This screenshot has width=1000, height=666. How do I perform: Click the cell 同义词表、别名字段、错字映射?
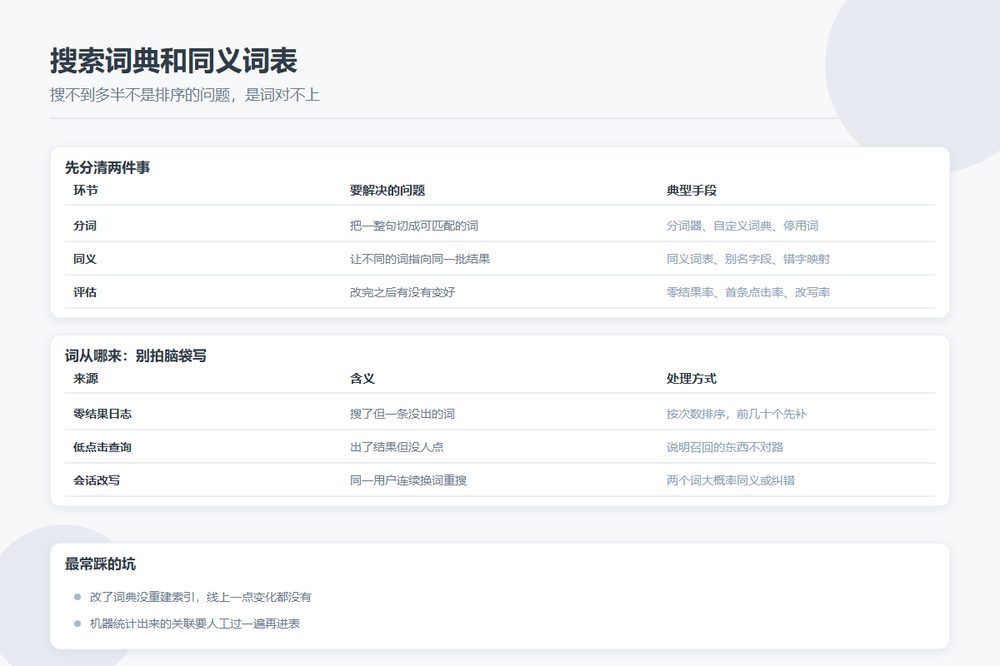point(748,258)
